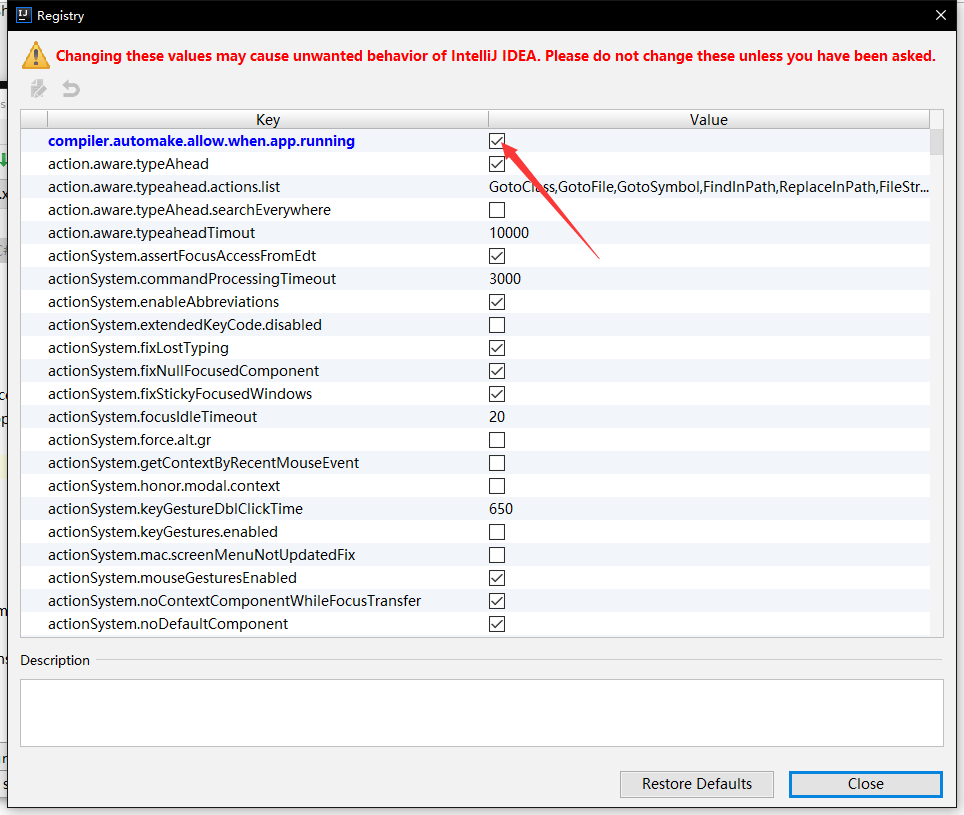964x815 pixels.
Task: Click the yellow warning triangle icon
Action: click(36, 55)
